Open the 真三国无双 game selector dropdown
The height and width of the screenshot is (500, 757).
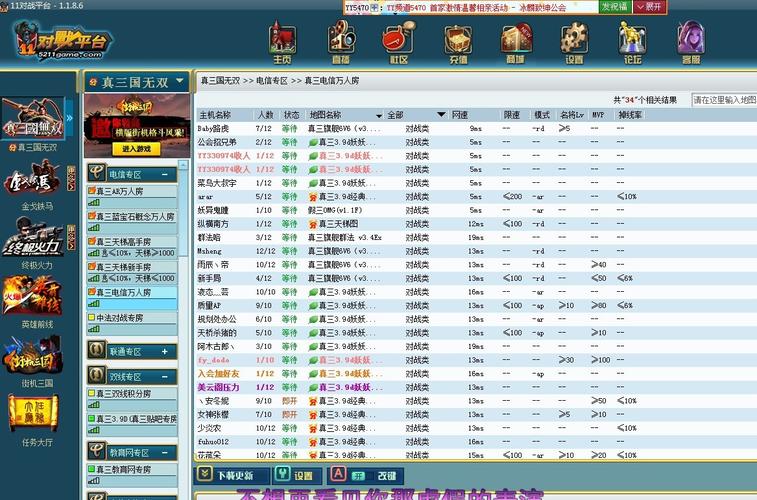coord(180,81)
